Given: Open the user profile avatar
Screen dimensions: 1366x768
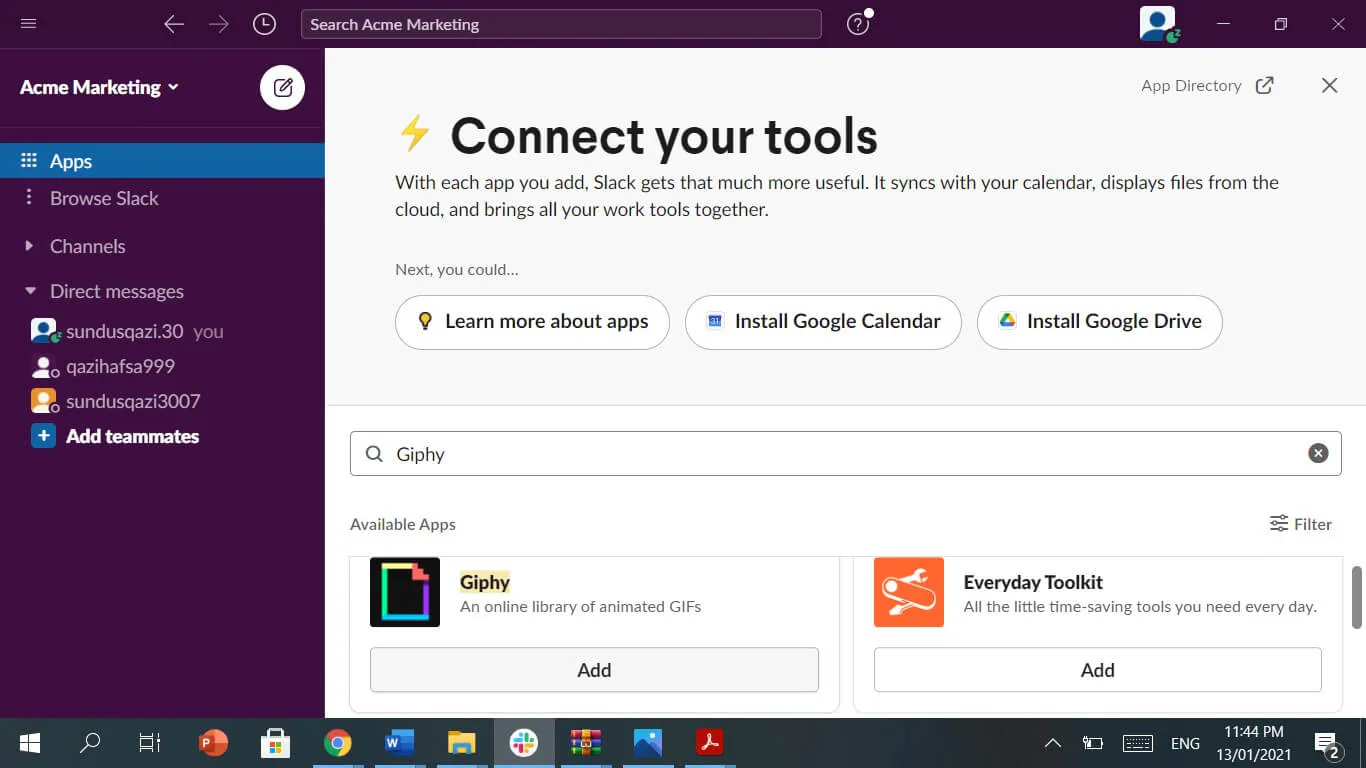Looking at the screenshot, I should click(1158, 24).
